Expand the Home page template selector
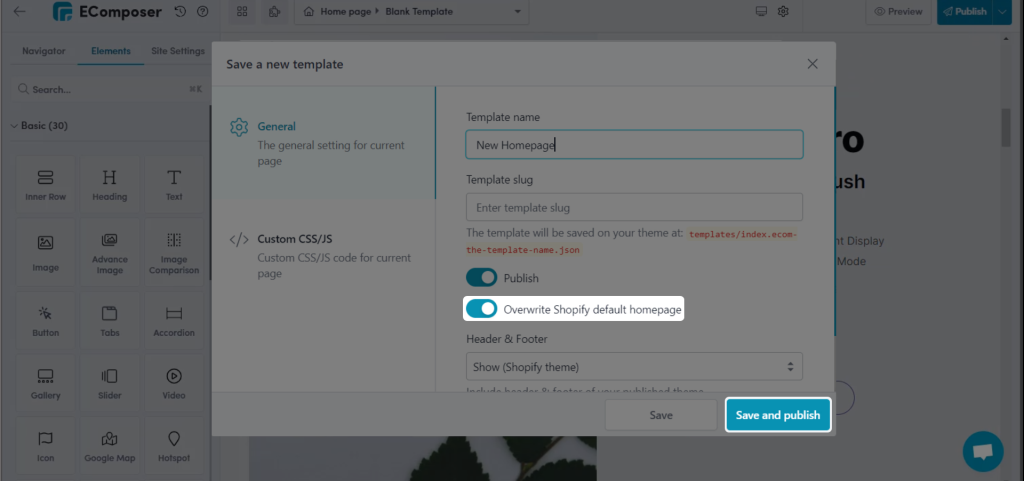The height and width of the screenshot is (481, 1024). click(x=411, y=12)
